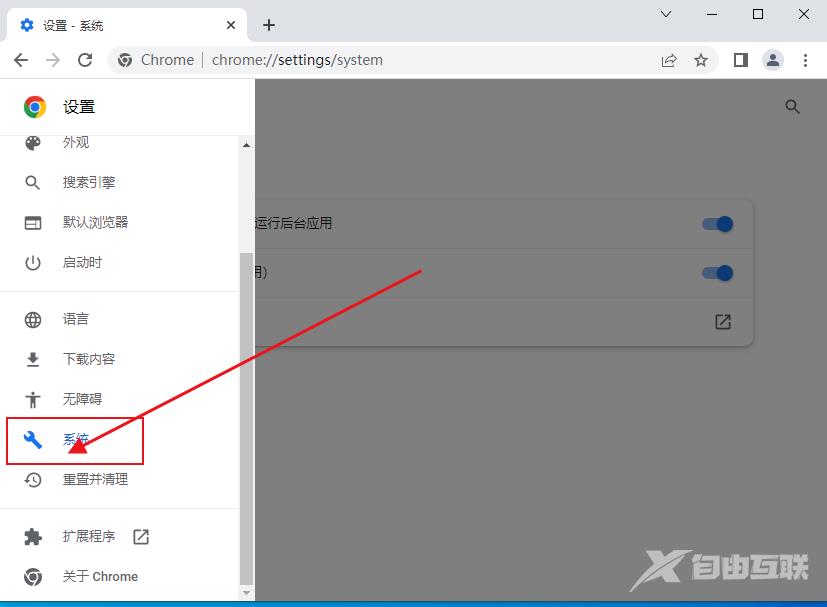Click 关于 Chrome link
This screenshot has height=607, width=827.
click(x=100, y=576)
